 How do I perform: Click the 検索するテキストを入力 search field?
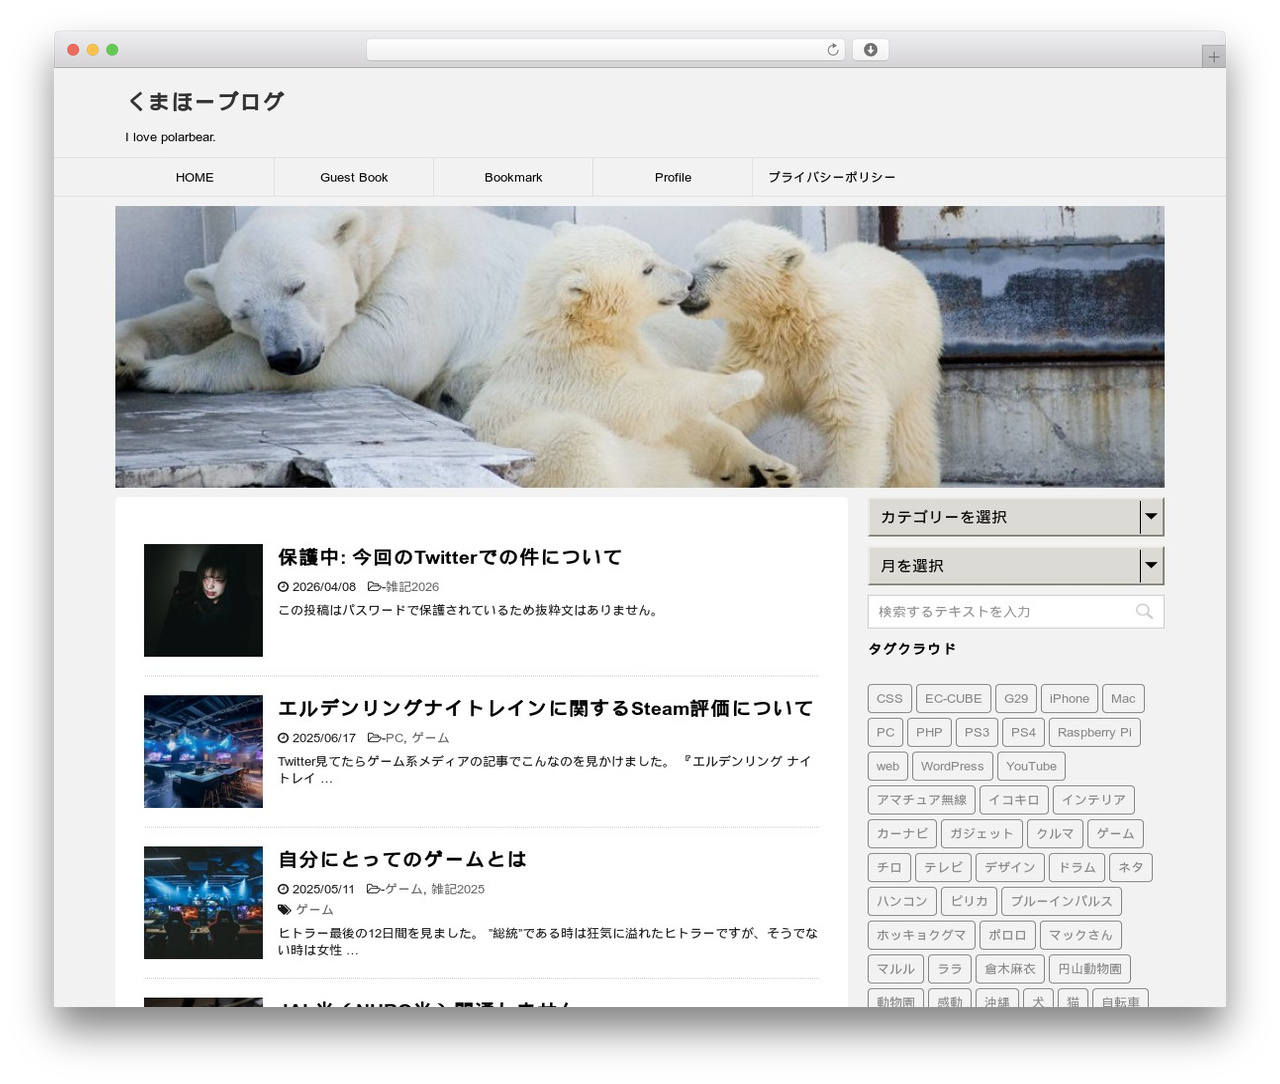pos(1016,611)
